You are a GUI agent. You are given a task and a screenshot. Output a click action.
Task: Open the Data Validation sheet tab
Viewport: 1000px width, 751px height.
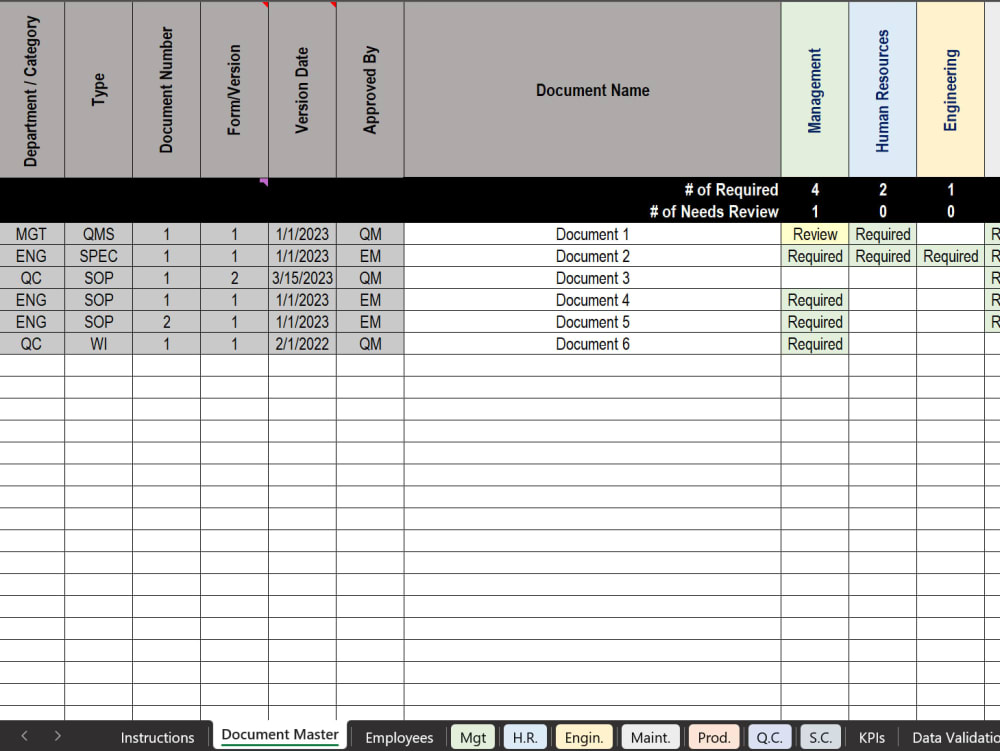(x=951, y=737)
